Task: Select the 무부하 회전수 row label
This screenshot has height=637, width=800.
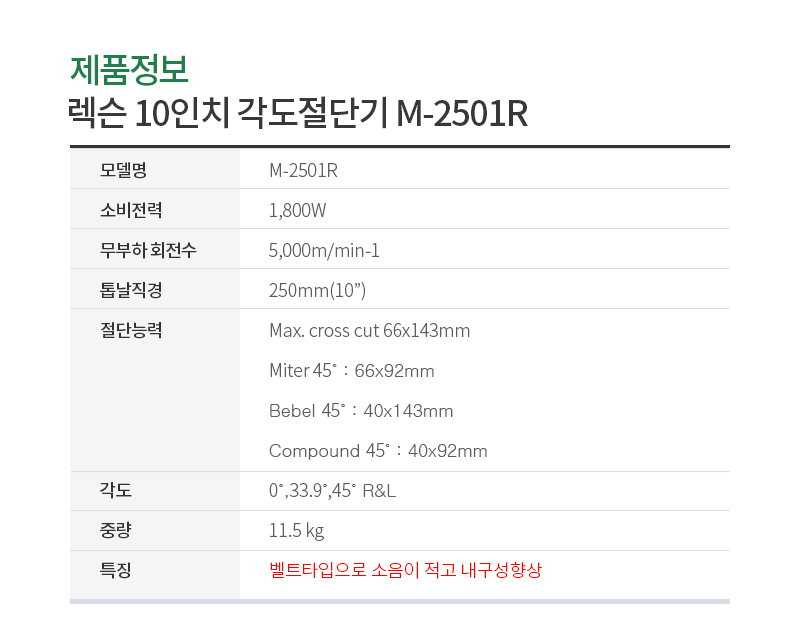Action: [x=148, y=250]
